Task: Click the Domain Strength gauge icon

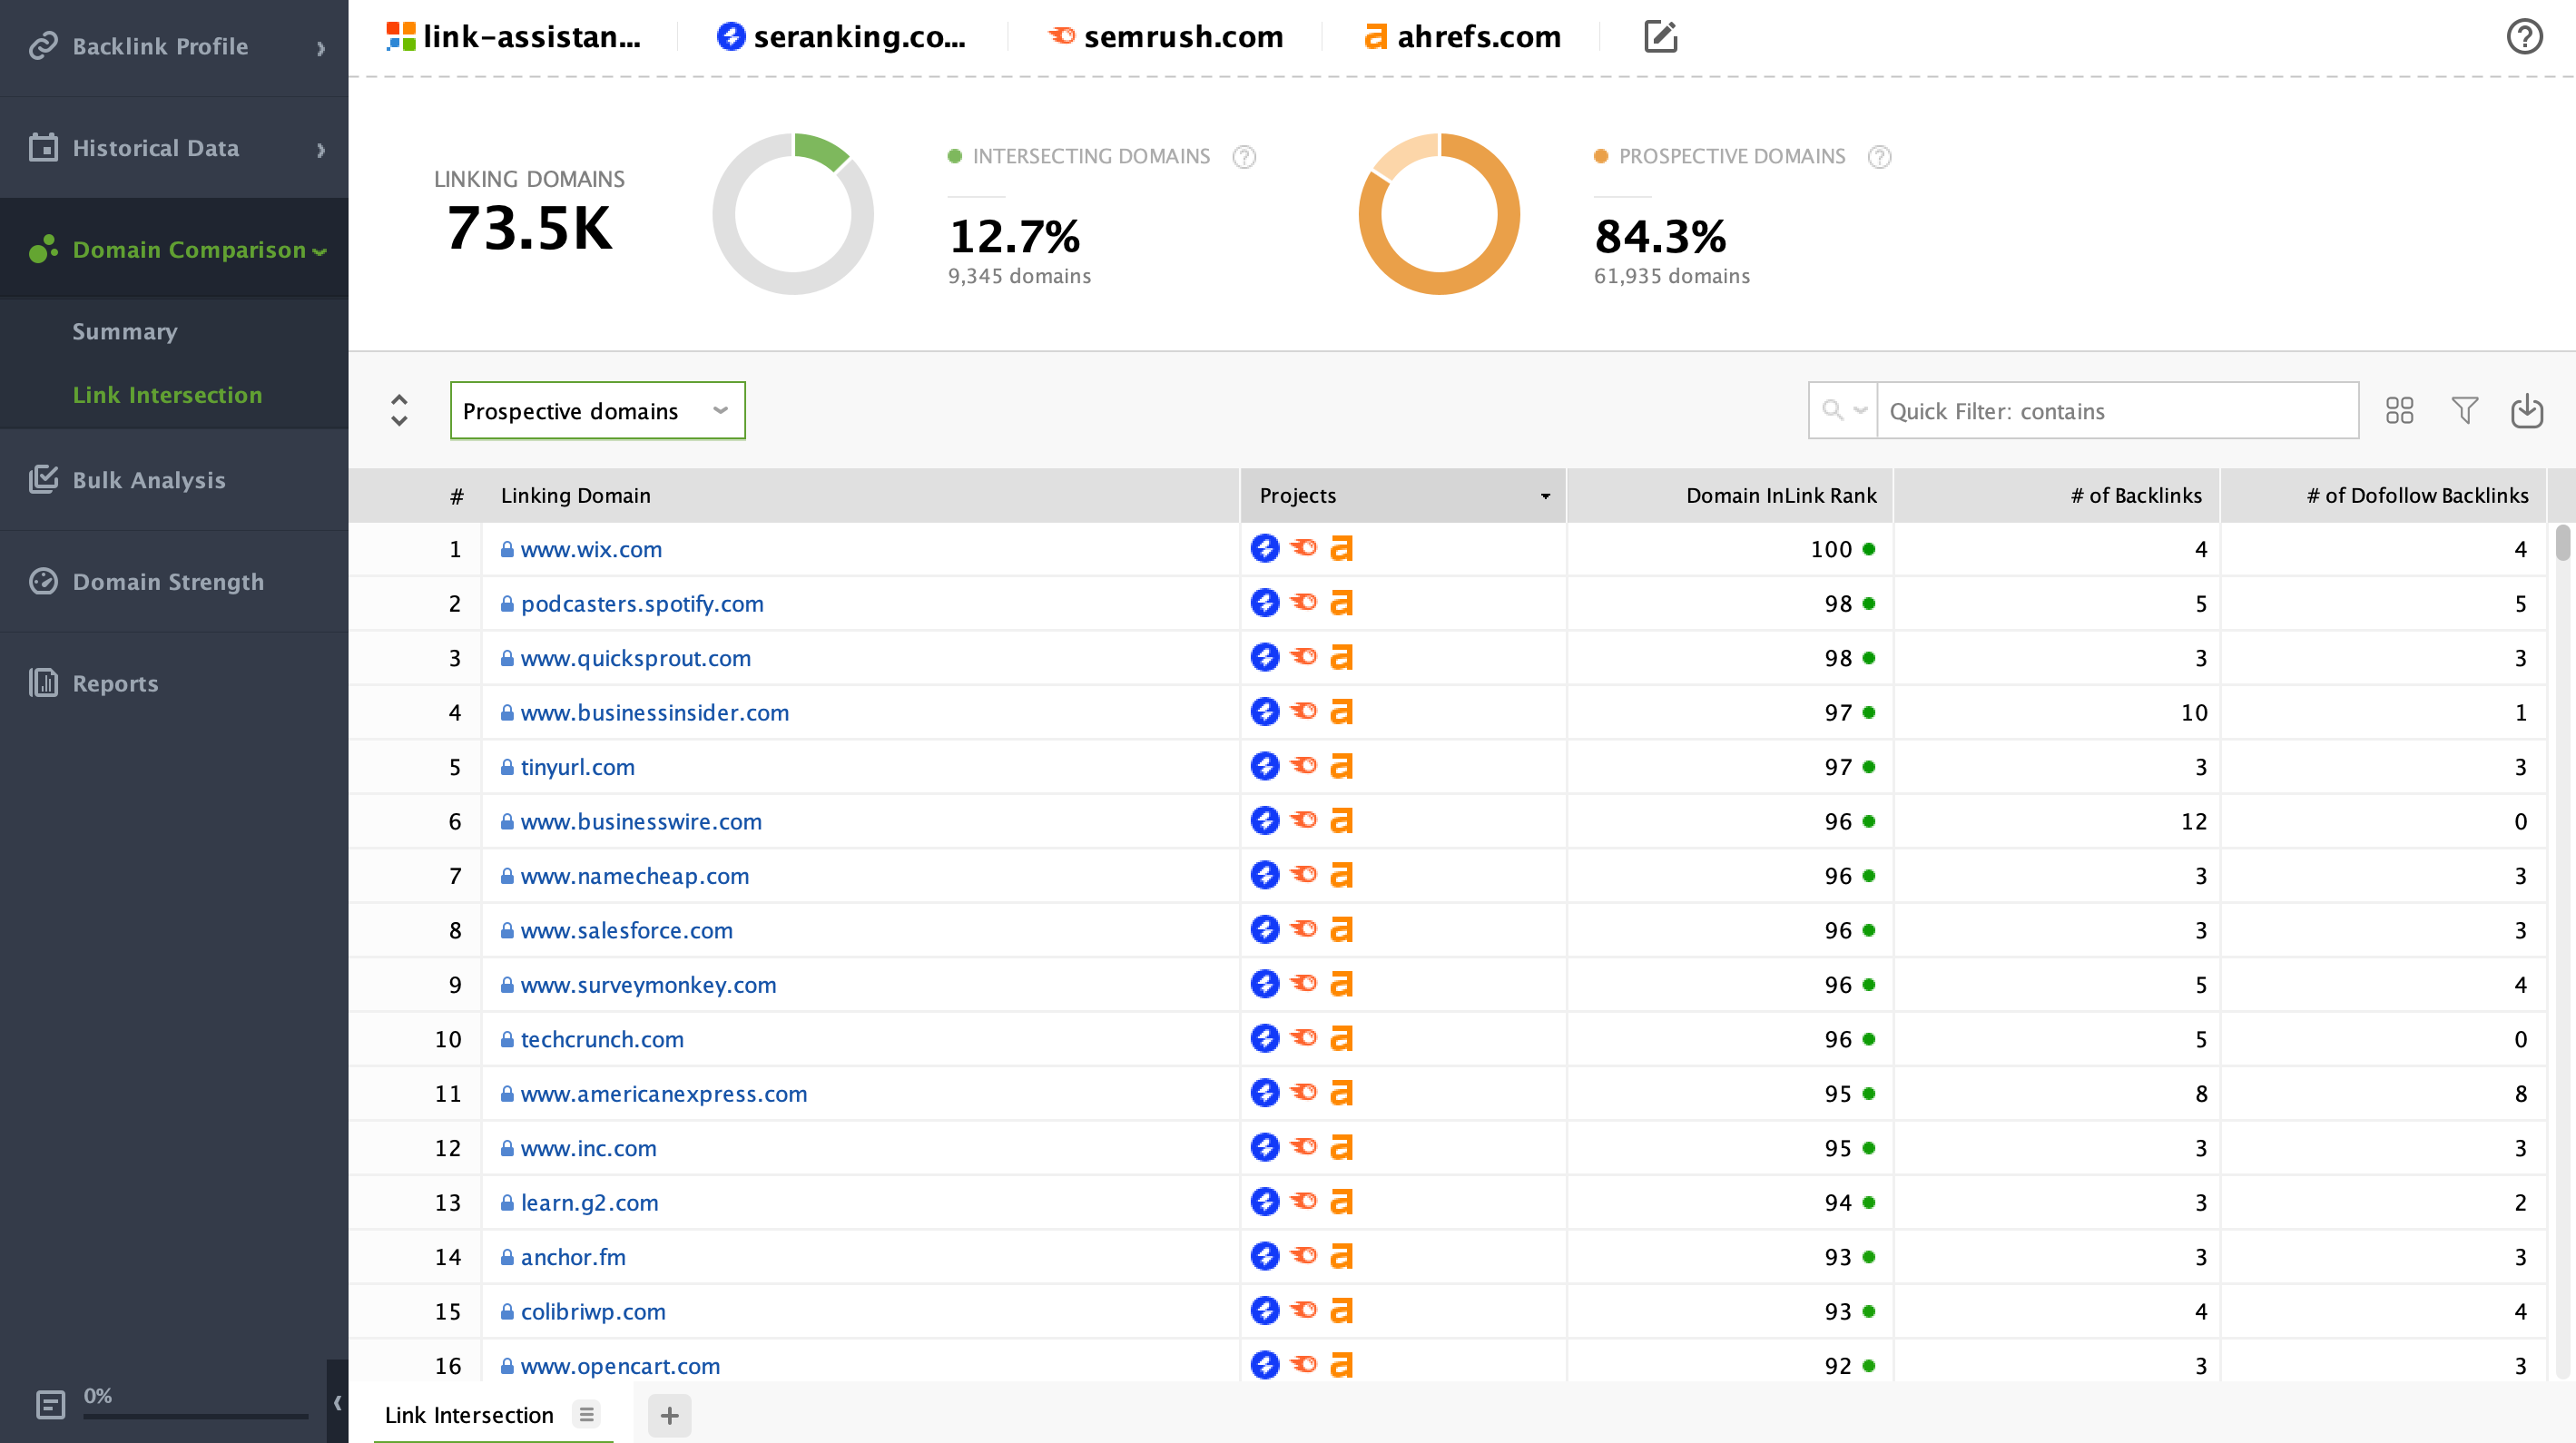Action: (43, 581)
